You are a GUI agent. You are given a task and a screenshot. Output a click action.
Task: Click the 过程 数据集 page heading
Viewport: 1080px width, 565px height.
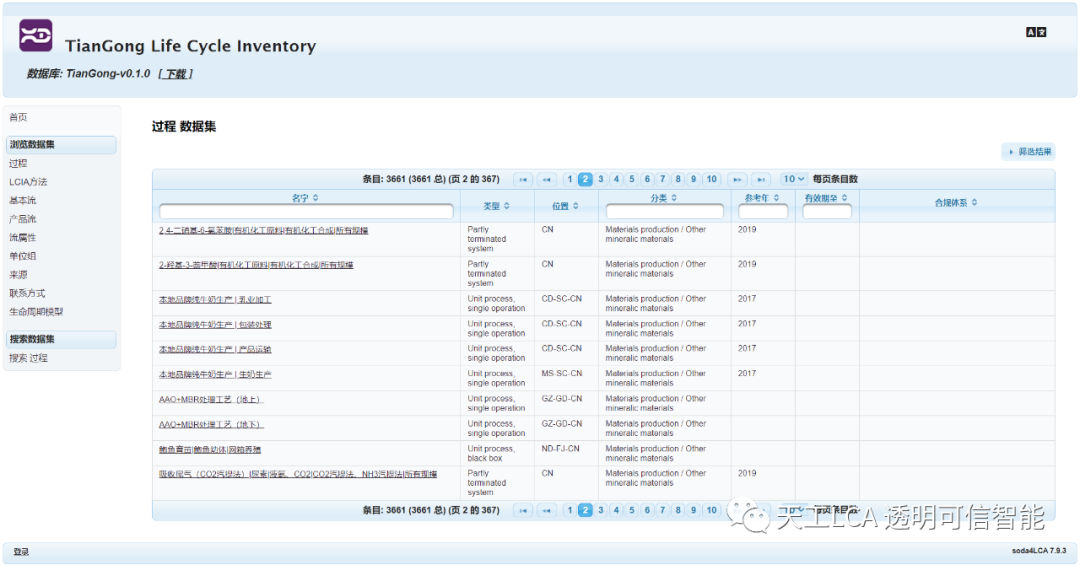point(184,127)
